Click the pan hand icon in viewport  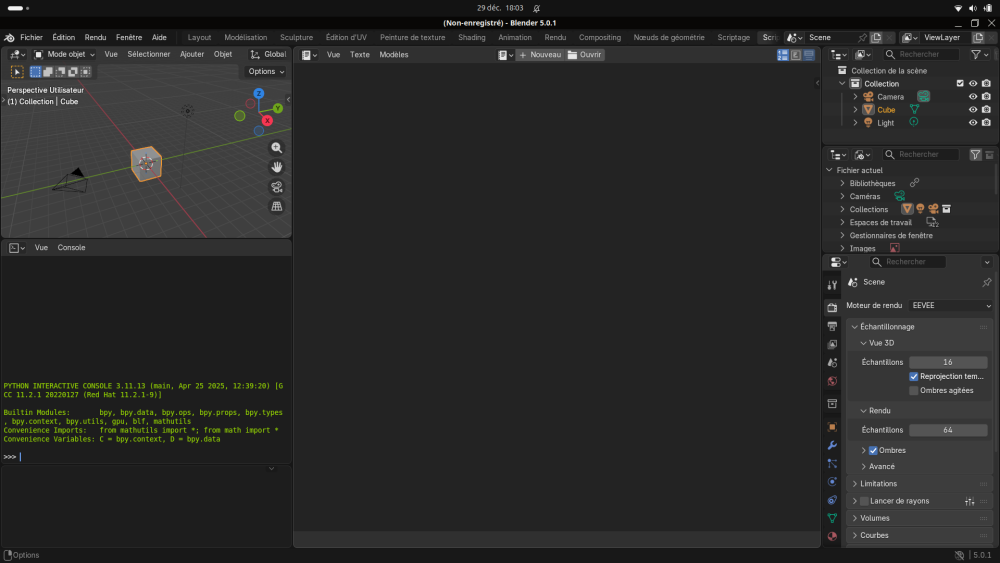(x=277, y=167)
